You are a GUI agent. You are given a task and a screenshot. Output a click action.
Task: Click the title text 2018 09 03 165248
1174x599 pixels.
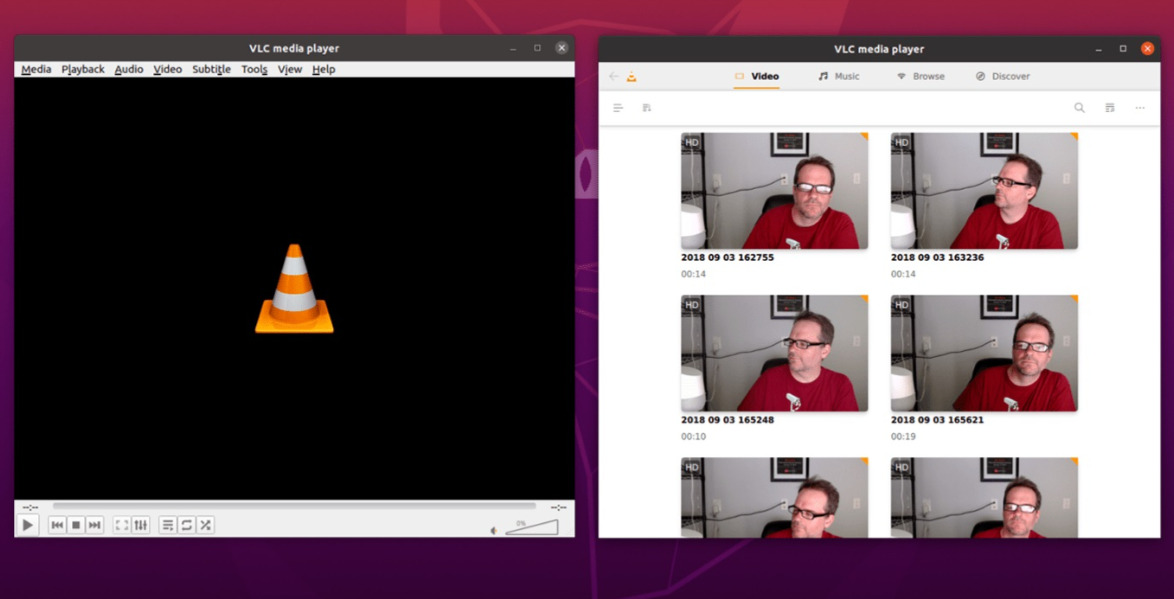coord(727,420)
